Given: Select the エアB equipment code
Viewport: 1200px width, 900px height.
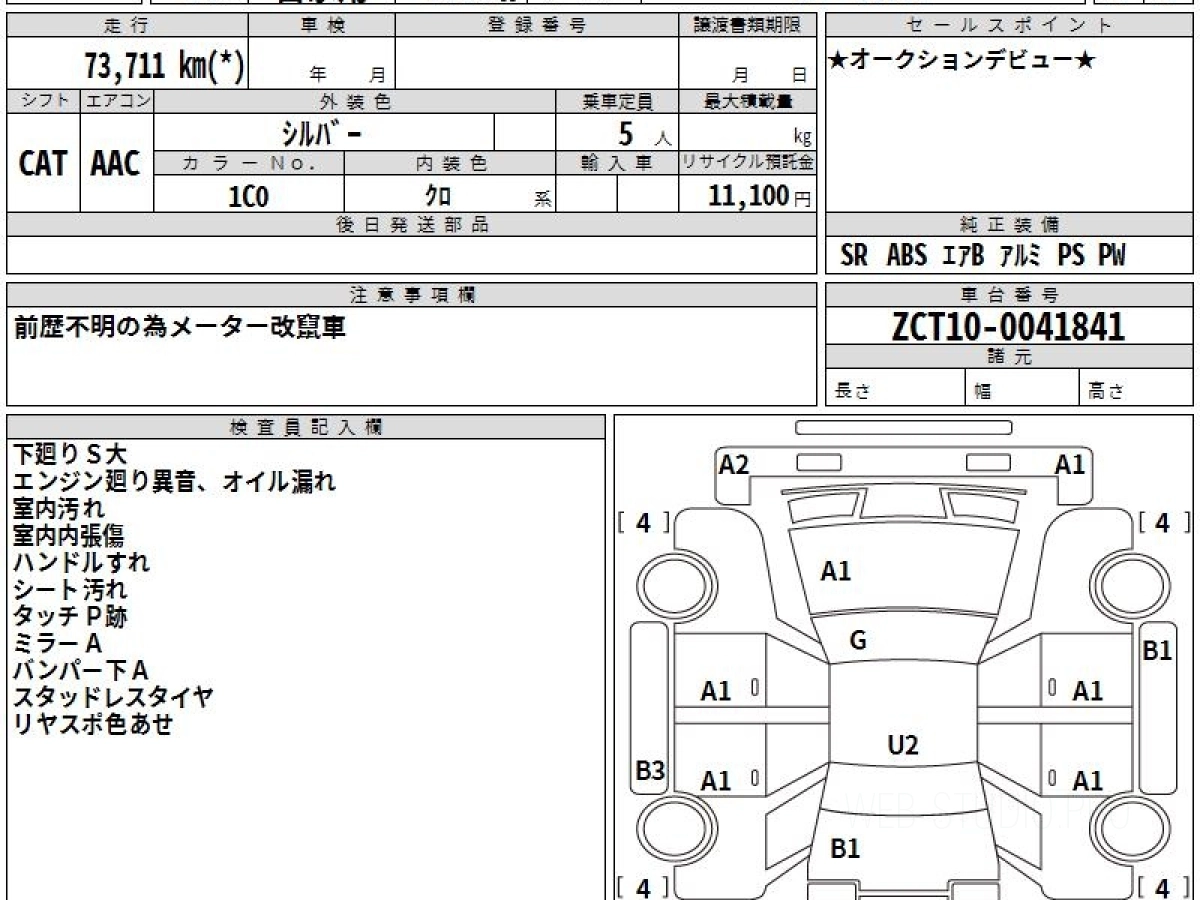Looking at the screenshot, I should pyautogui.click(x=964, y=256).
